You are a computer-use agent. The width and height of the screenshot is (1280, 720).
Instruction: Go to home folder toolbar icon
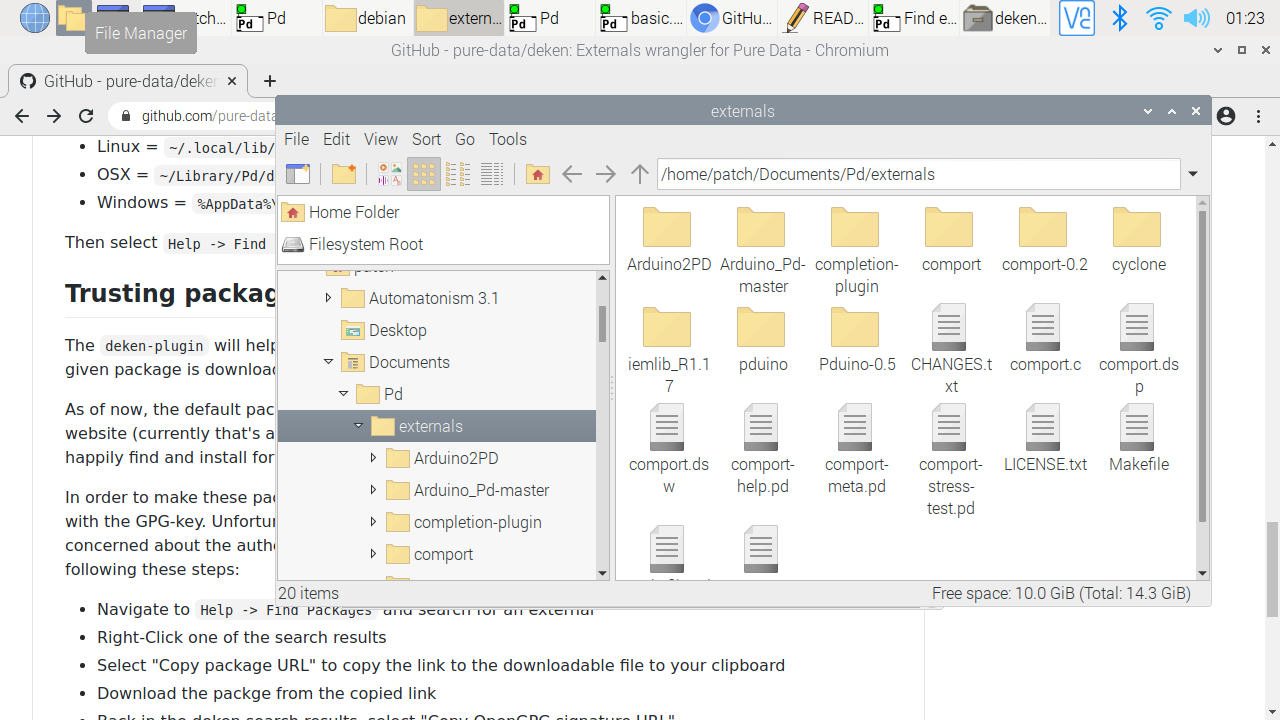tap(537, 174)
